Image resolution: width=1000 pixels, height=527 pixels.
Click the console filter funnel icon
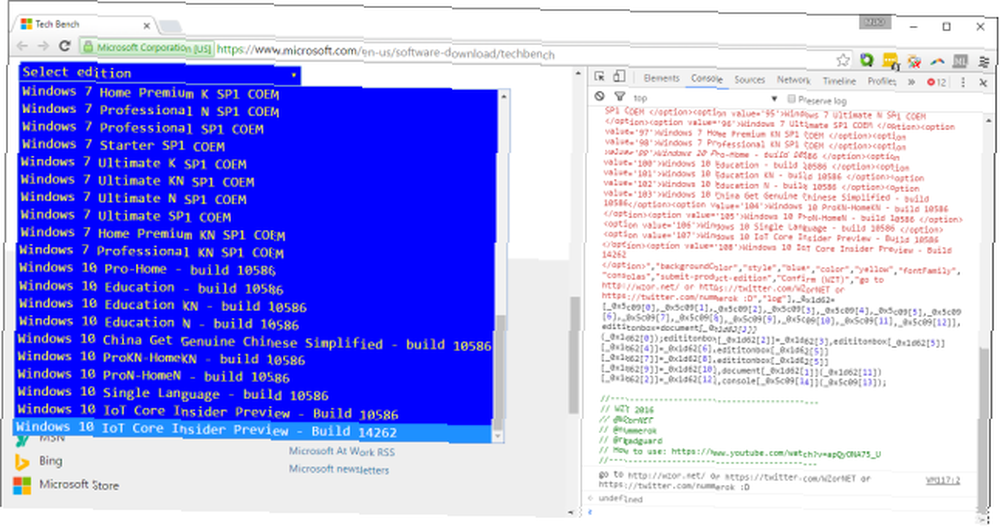619,96
